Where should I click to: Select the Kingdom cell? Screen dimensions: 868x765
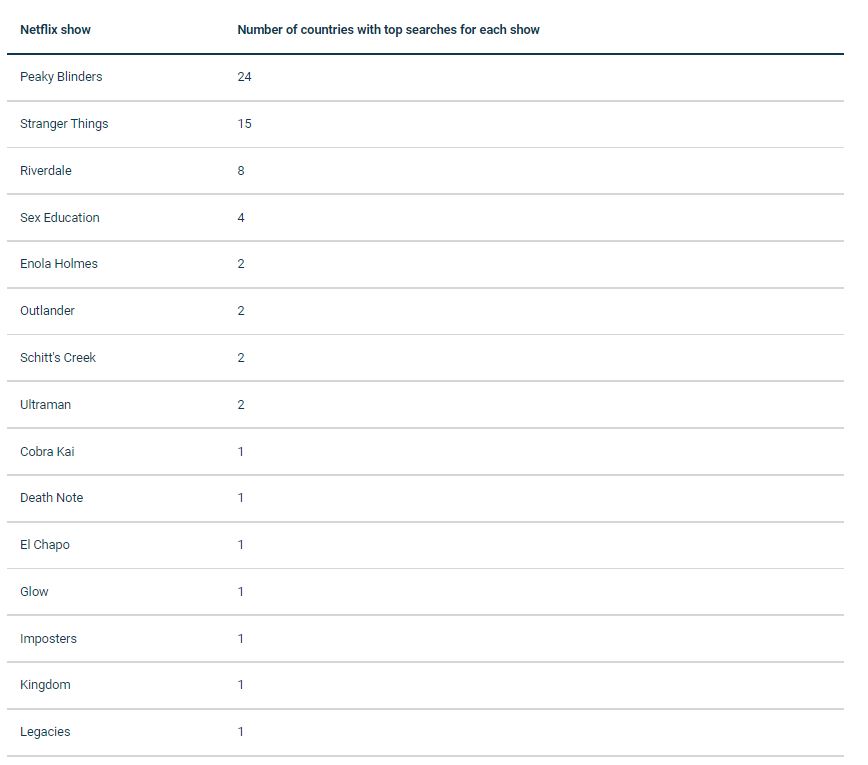click(x=45, y=685)
